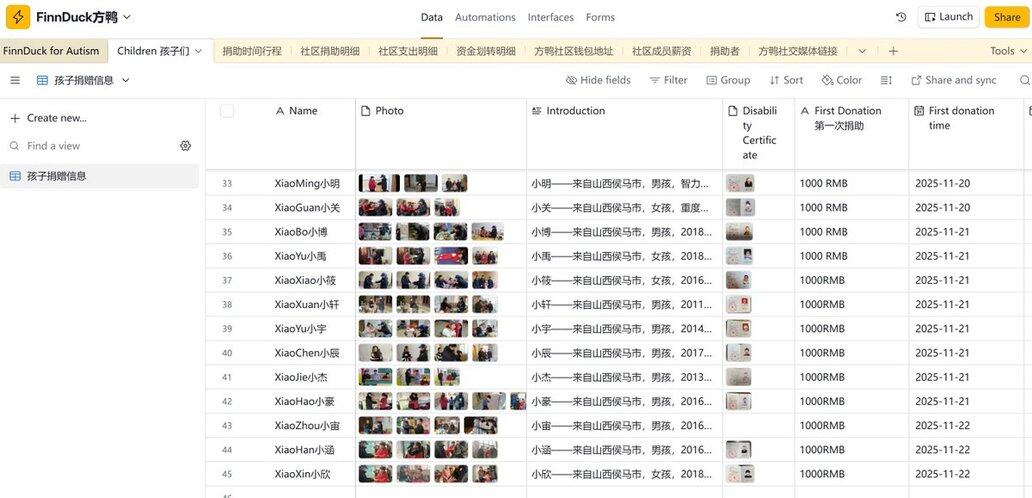This screenshot has width=1032, height=498.
Task: Expand the Children 孩子们 tab dropdown
Action: [x=198, y=51]
